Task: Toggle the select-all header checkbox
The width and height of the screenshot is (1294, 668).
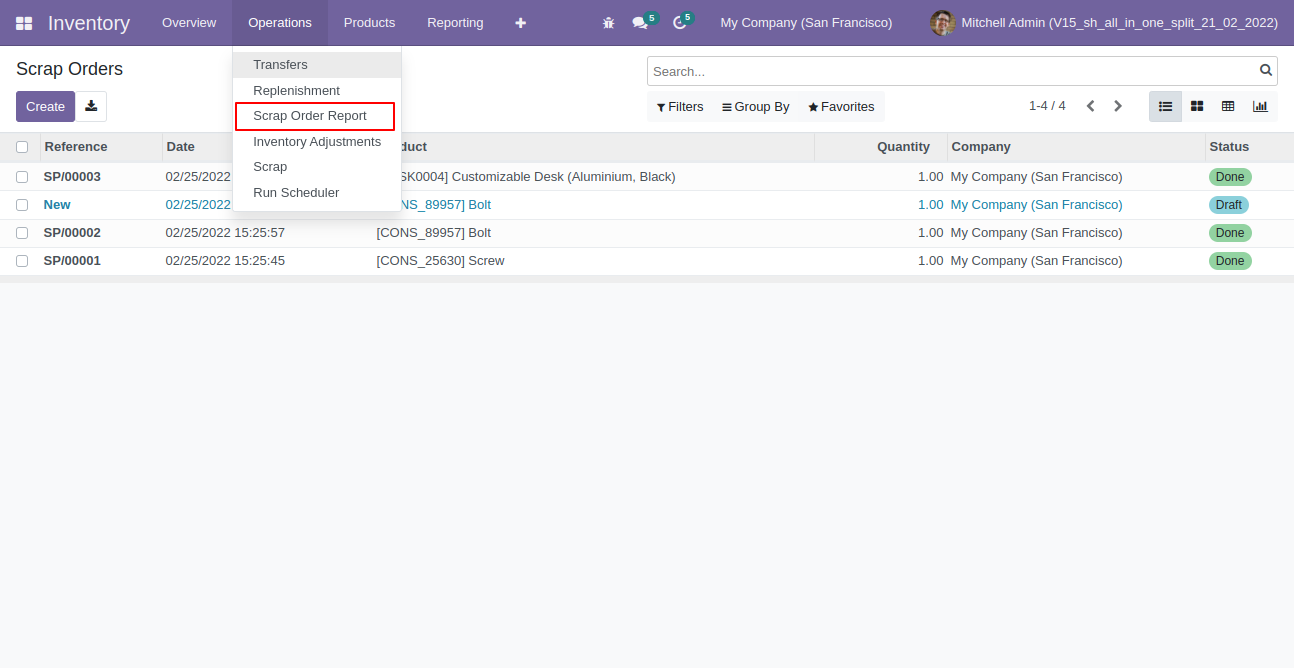Action: pyautogui.click(x=22, y=147)
